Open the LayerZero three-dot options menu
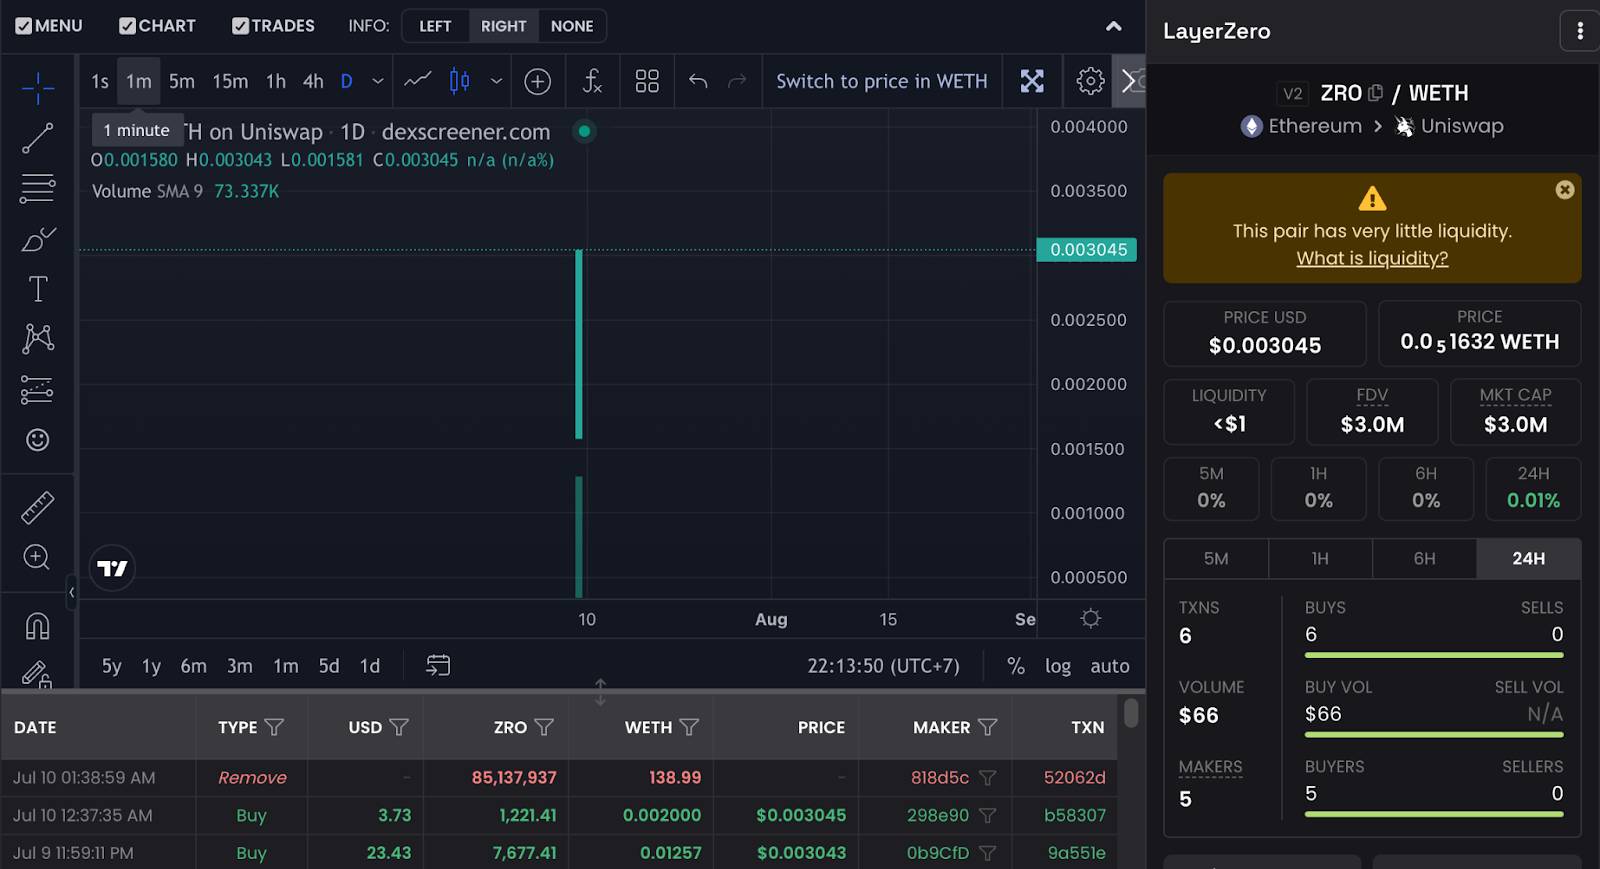Viewport: 1600px width, 869px height. [x=1579, y=31]
